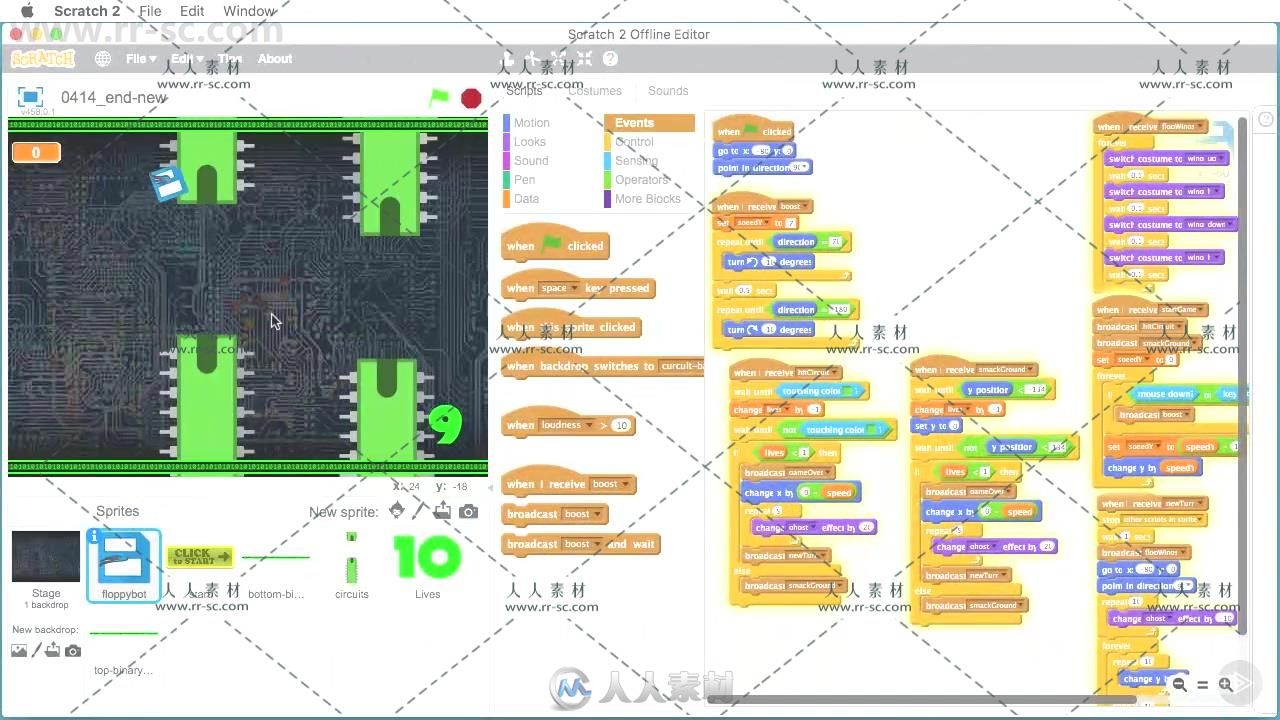Open the File menu in Scratch
Viewport: 1280px width, 720px height.
coord(140,59)
